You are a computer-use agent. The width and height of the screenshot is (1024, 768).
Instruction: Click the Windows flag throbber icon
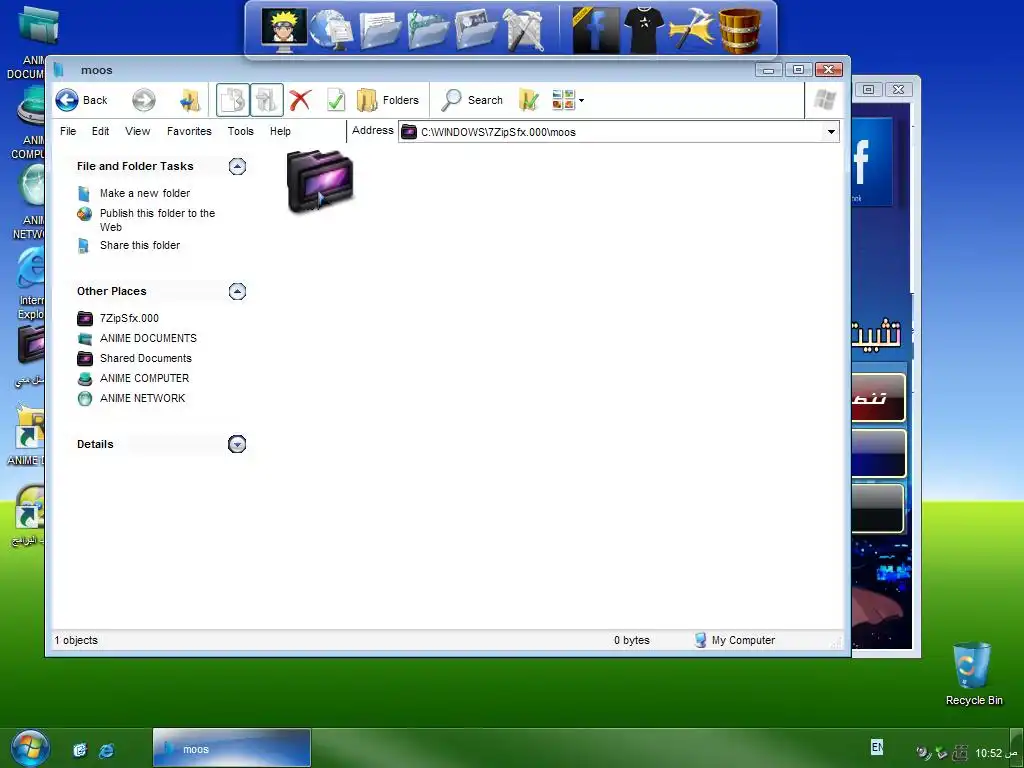tap(825, 100)
